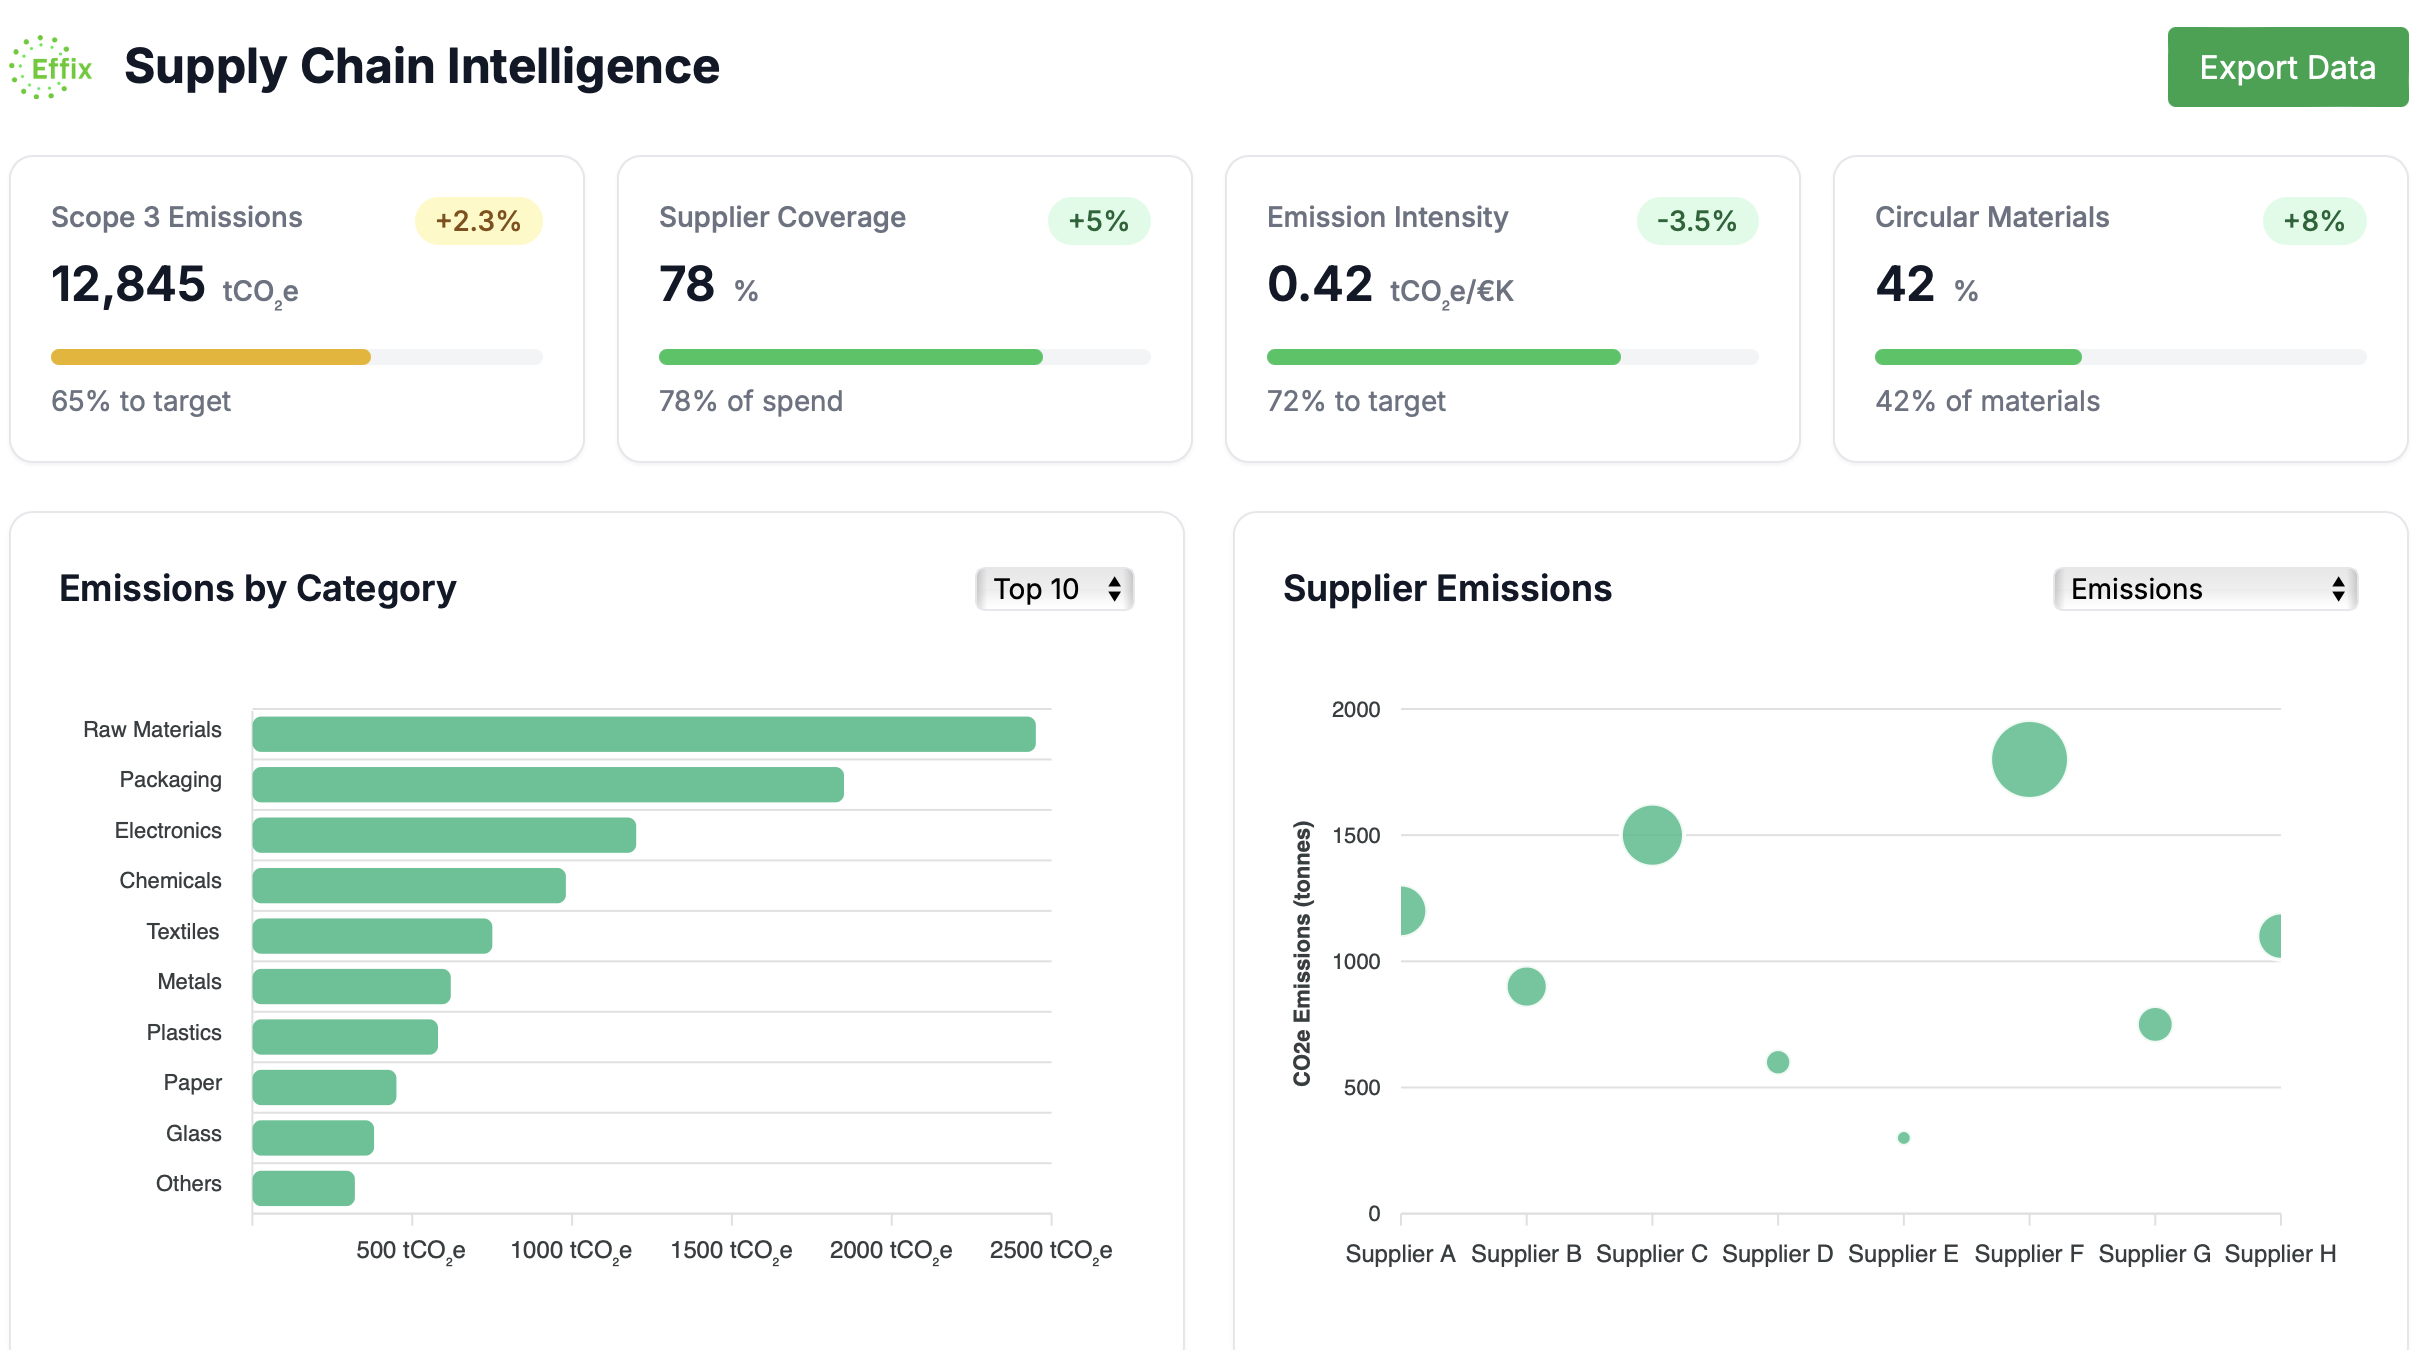Image resolution: width=2411 pixels, height=1350 pixels.
Task: Click the Export Data button
Action: pyautogui.click(x=2287, y=66)
